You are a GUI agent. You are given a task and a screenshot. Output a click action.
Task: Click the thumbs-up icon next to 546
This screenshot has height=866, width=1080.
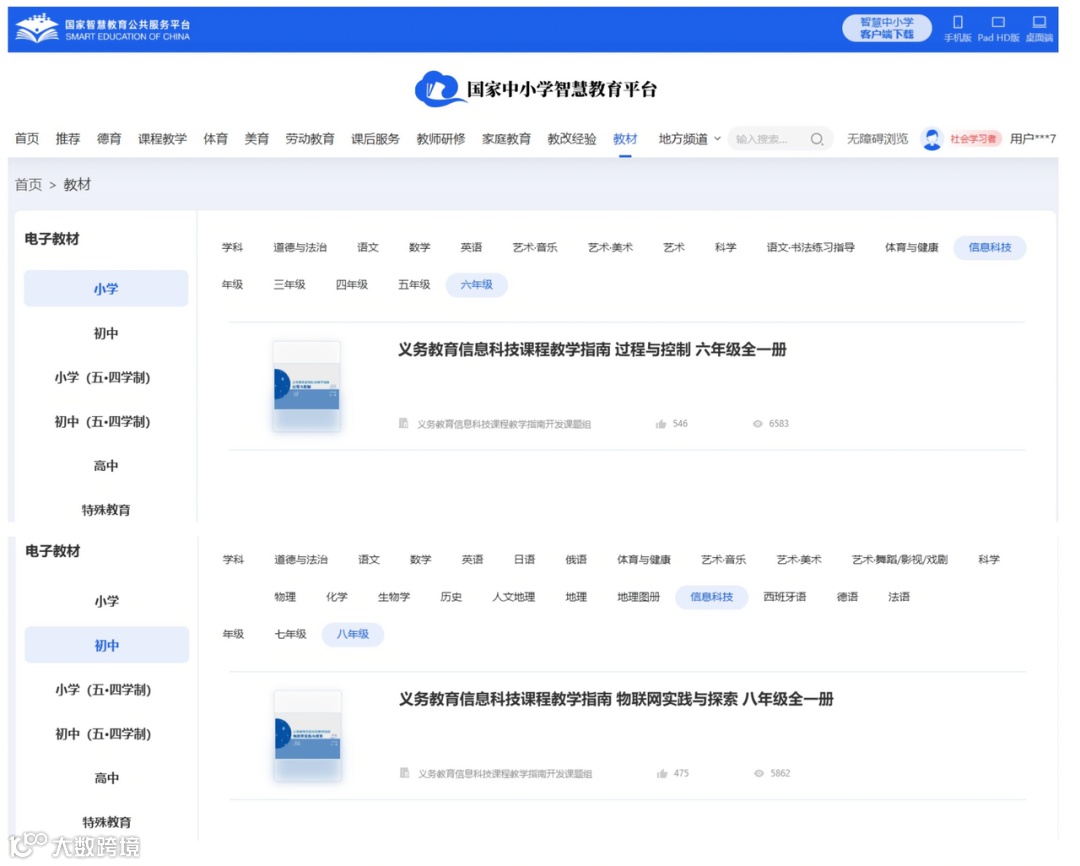coord(661,424)
